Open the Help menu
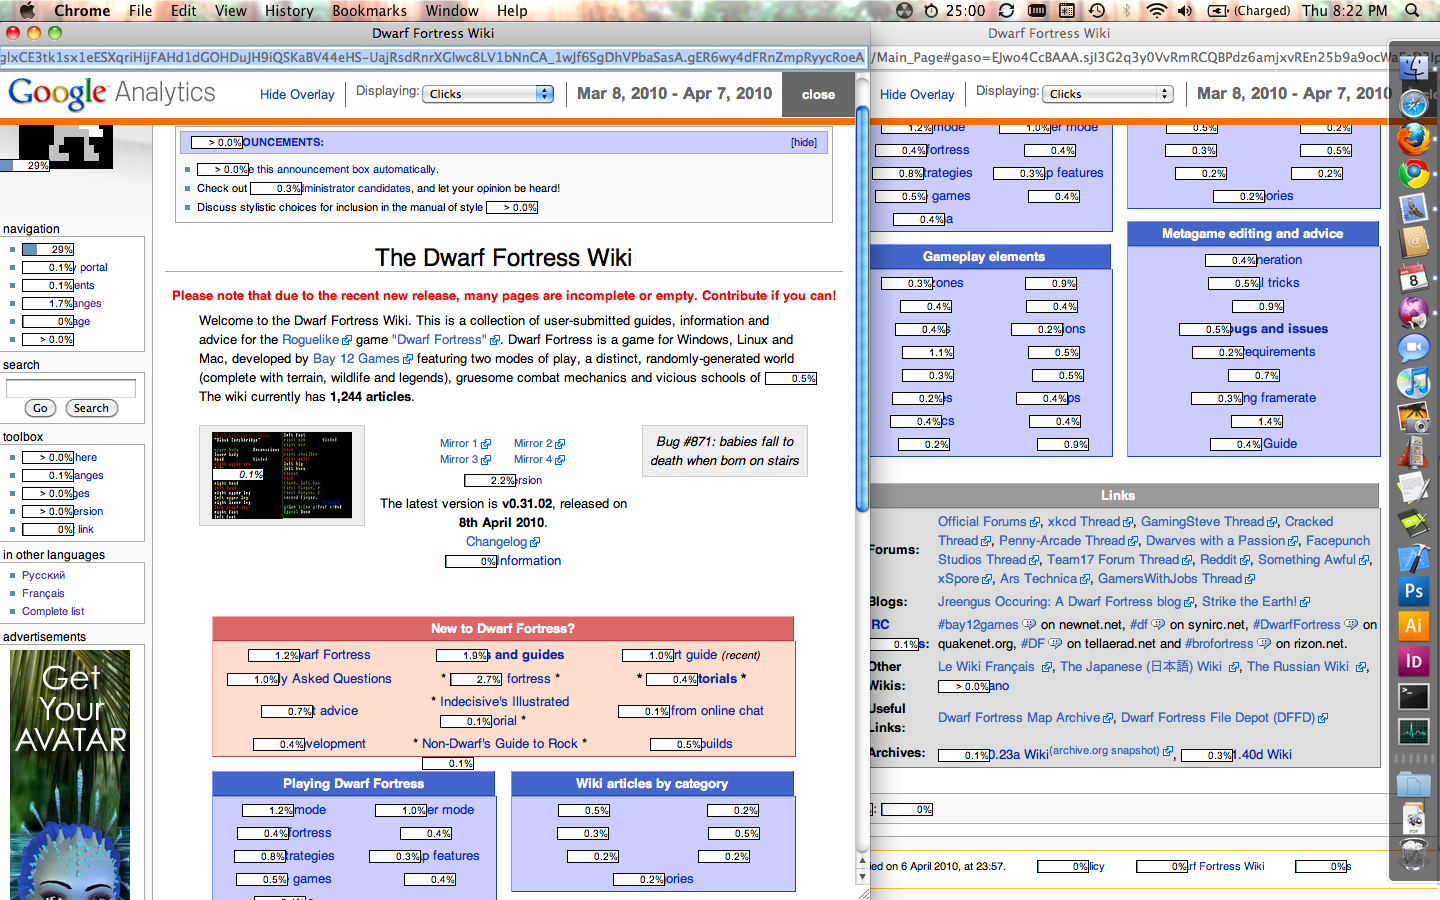 (512, 11)
